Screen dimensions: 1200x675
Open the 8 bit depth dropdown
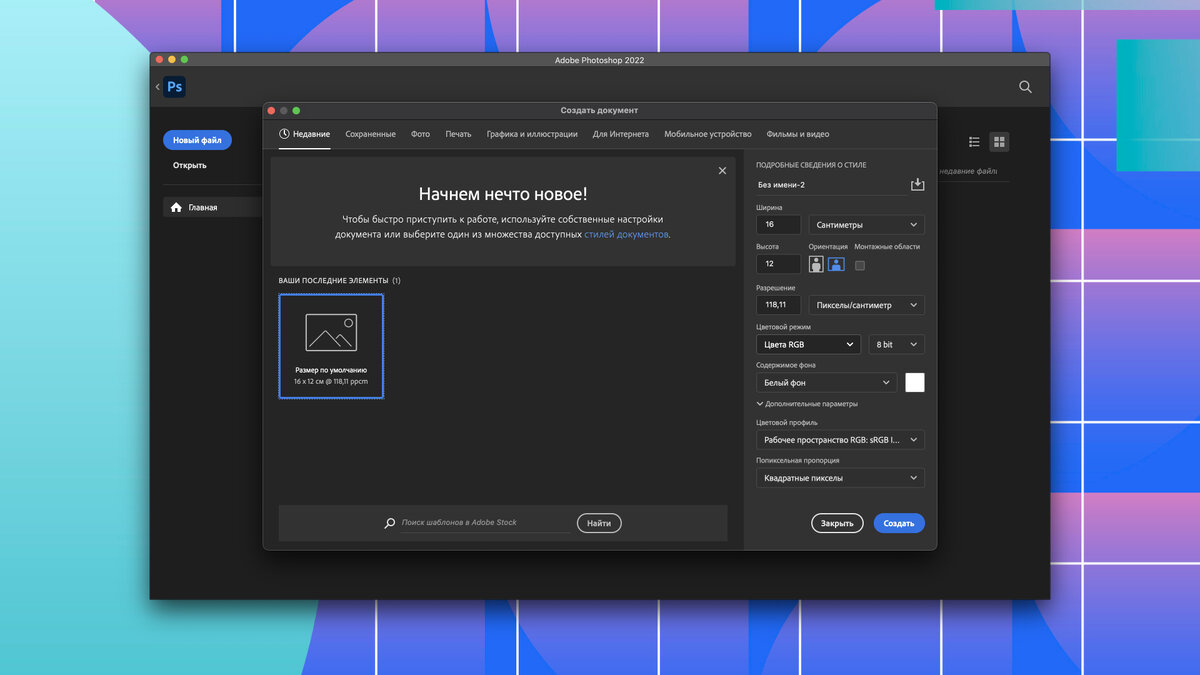[896, 344]
